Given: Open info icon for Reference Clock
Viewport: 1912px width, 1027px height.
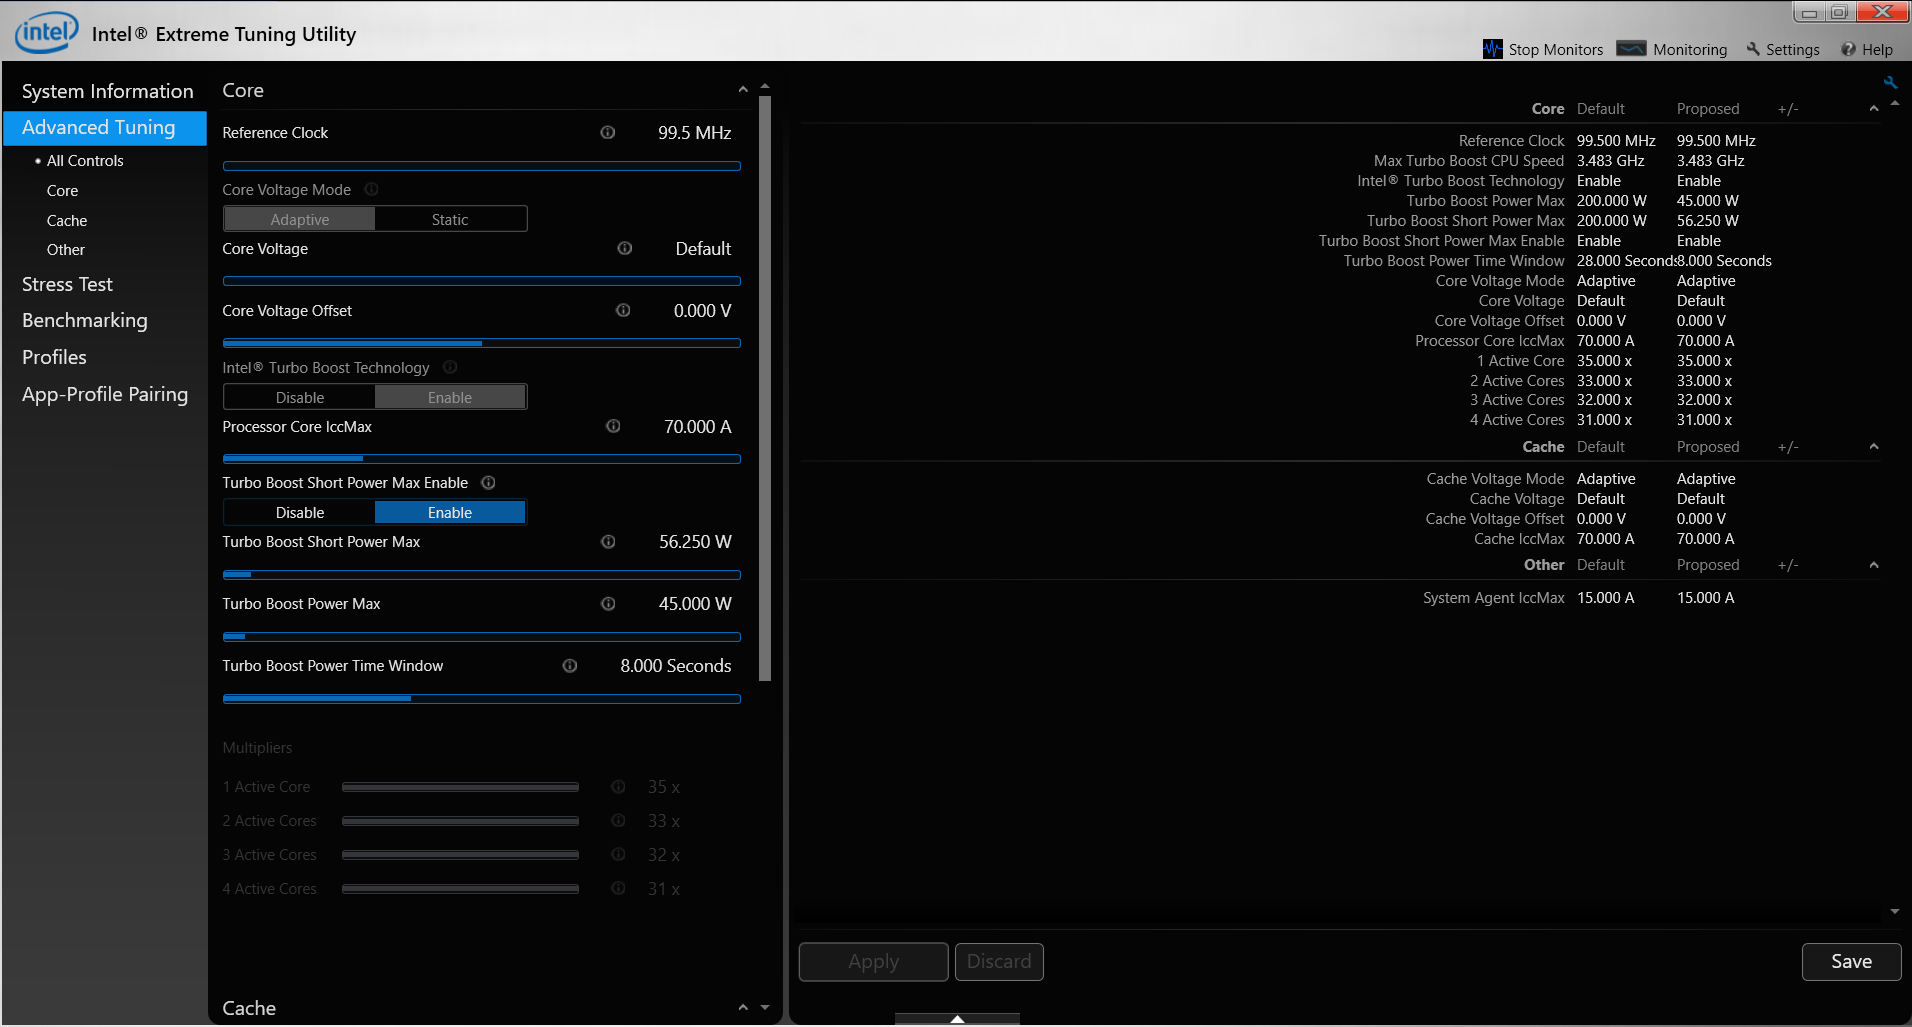Looking at the screenshot, I should click(x=607, y=133).
